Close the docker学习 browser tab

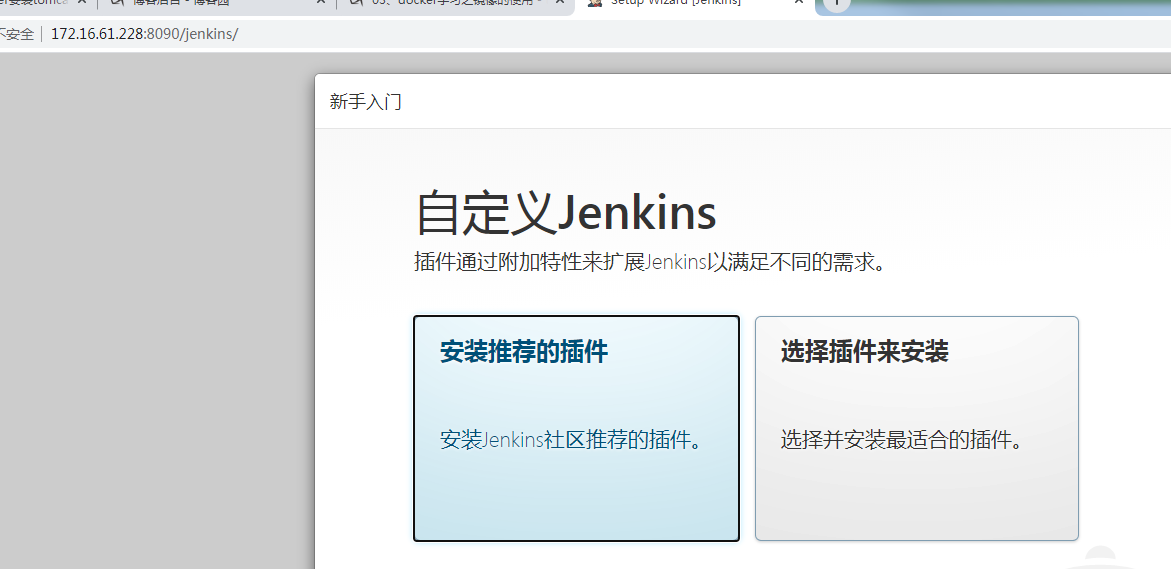pyautogui.click(x=559, y=3)
